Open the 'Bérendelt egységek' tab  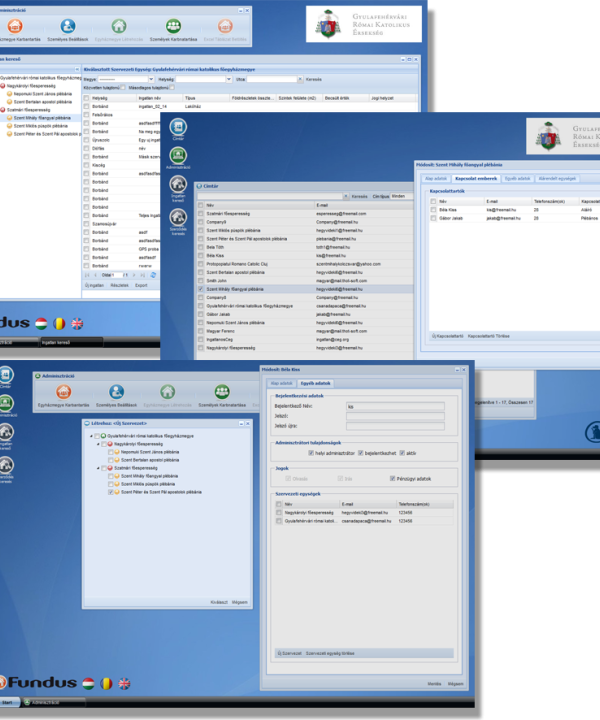click(556, 177)
